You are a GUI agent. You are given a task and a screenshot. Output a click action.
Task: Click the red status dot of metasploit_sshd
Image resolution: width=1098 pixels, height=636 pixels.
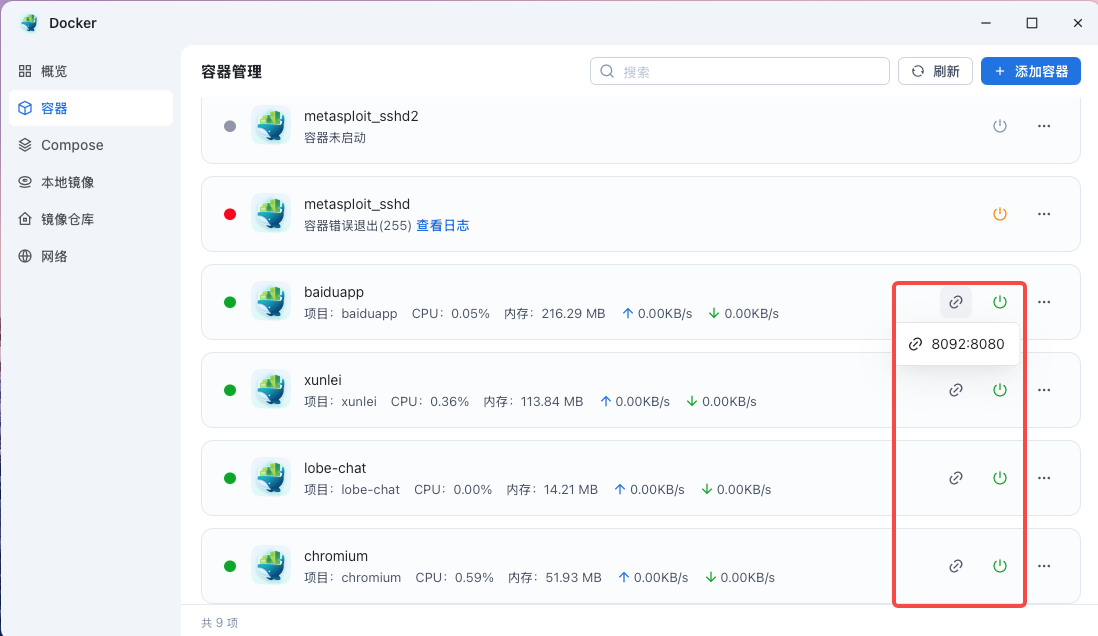click(230, 214)
